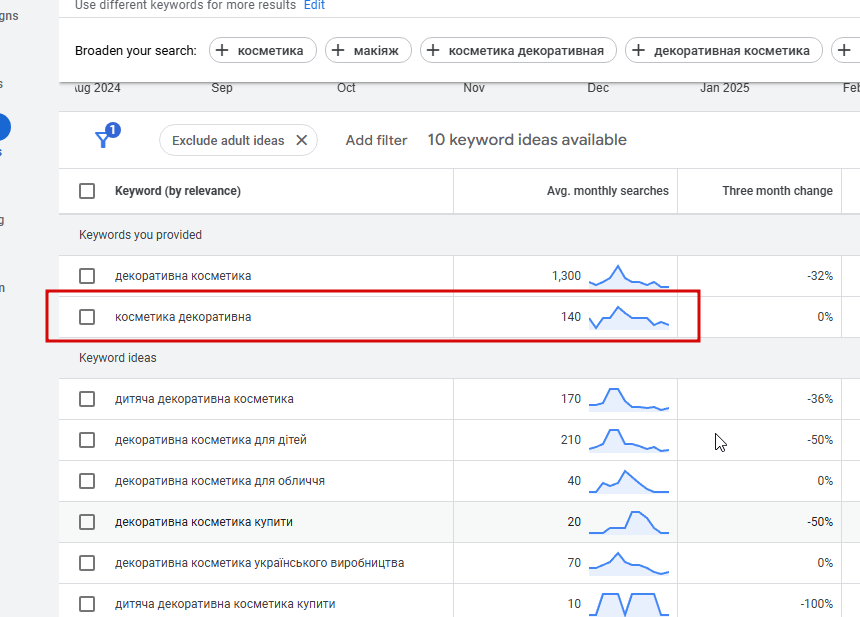The height and width of the screenshot is (617, 860).
Task: Check 'декоративна косметика для дітей' row
Action: coord(87,440)
